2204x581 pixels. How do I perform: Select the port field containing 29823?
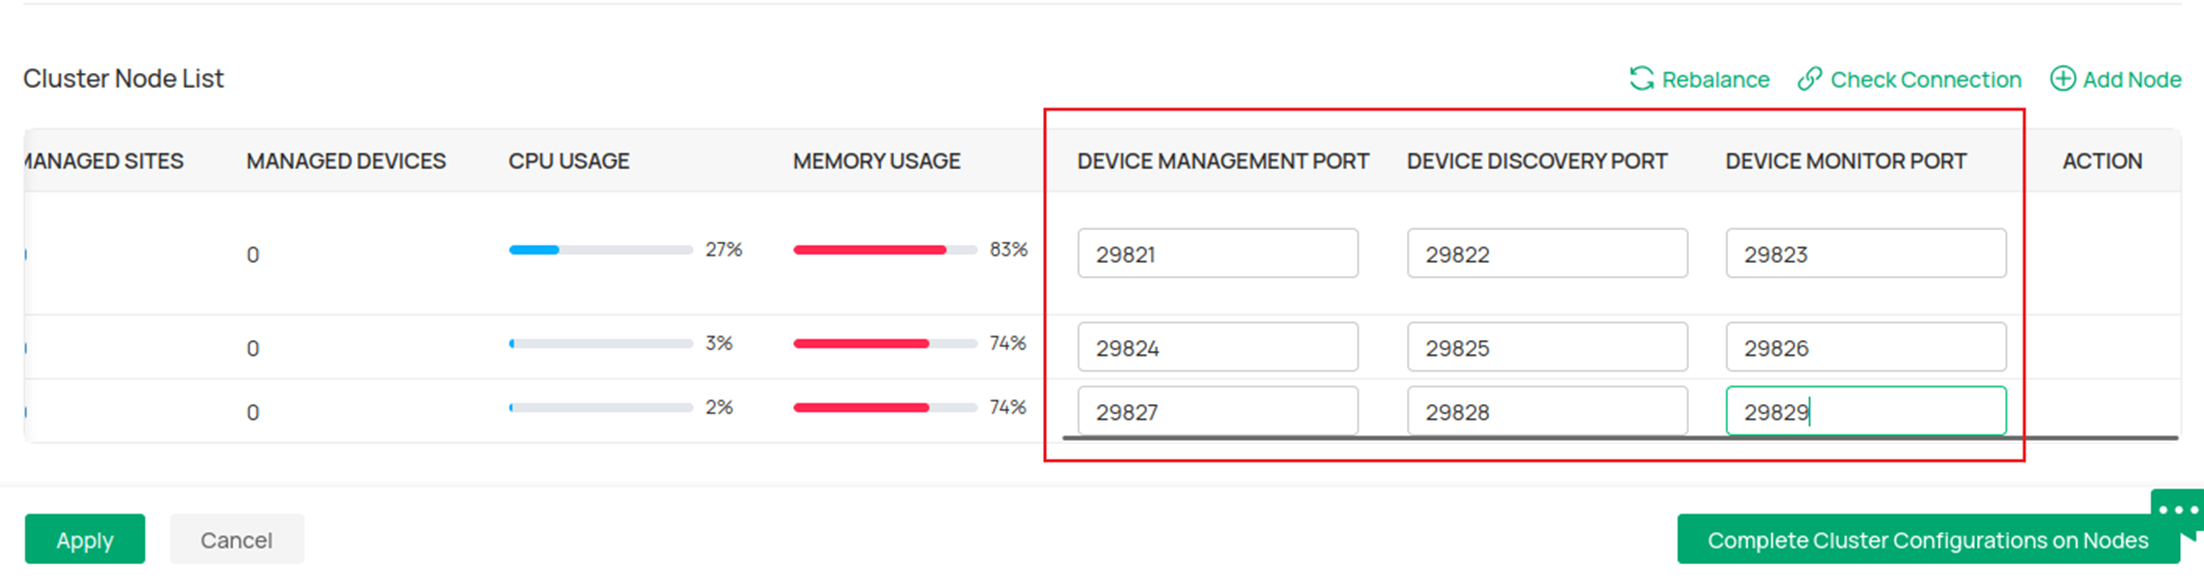tap(1865, 253)
